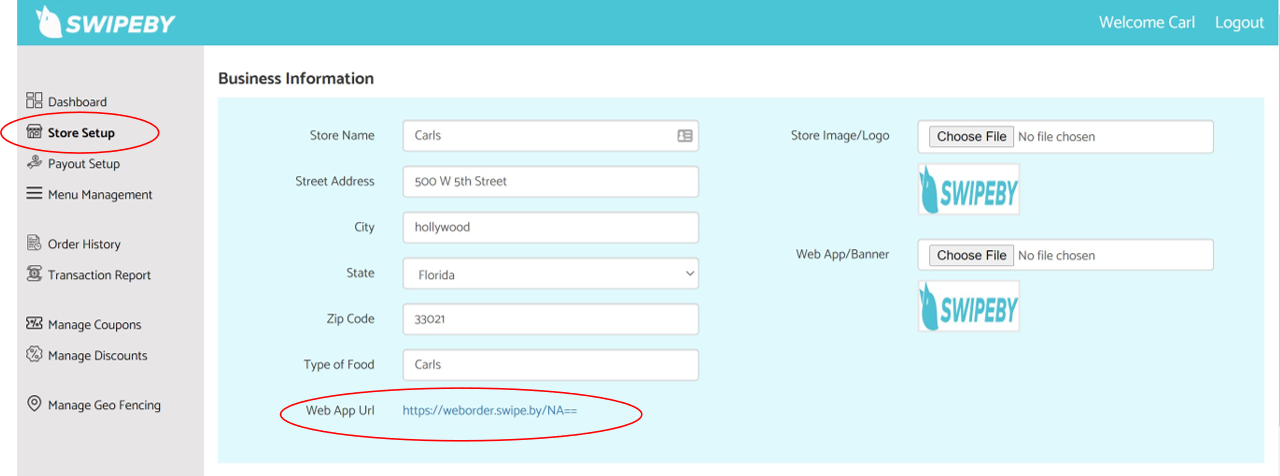The width and height of the screenshot is (1280, 476).
Task: Click the Menu Management hamburger icon
Action: click(34, 194)
